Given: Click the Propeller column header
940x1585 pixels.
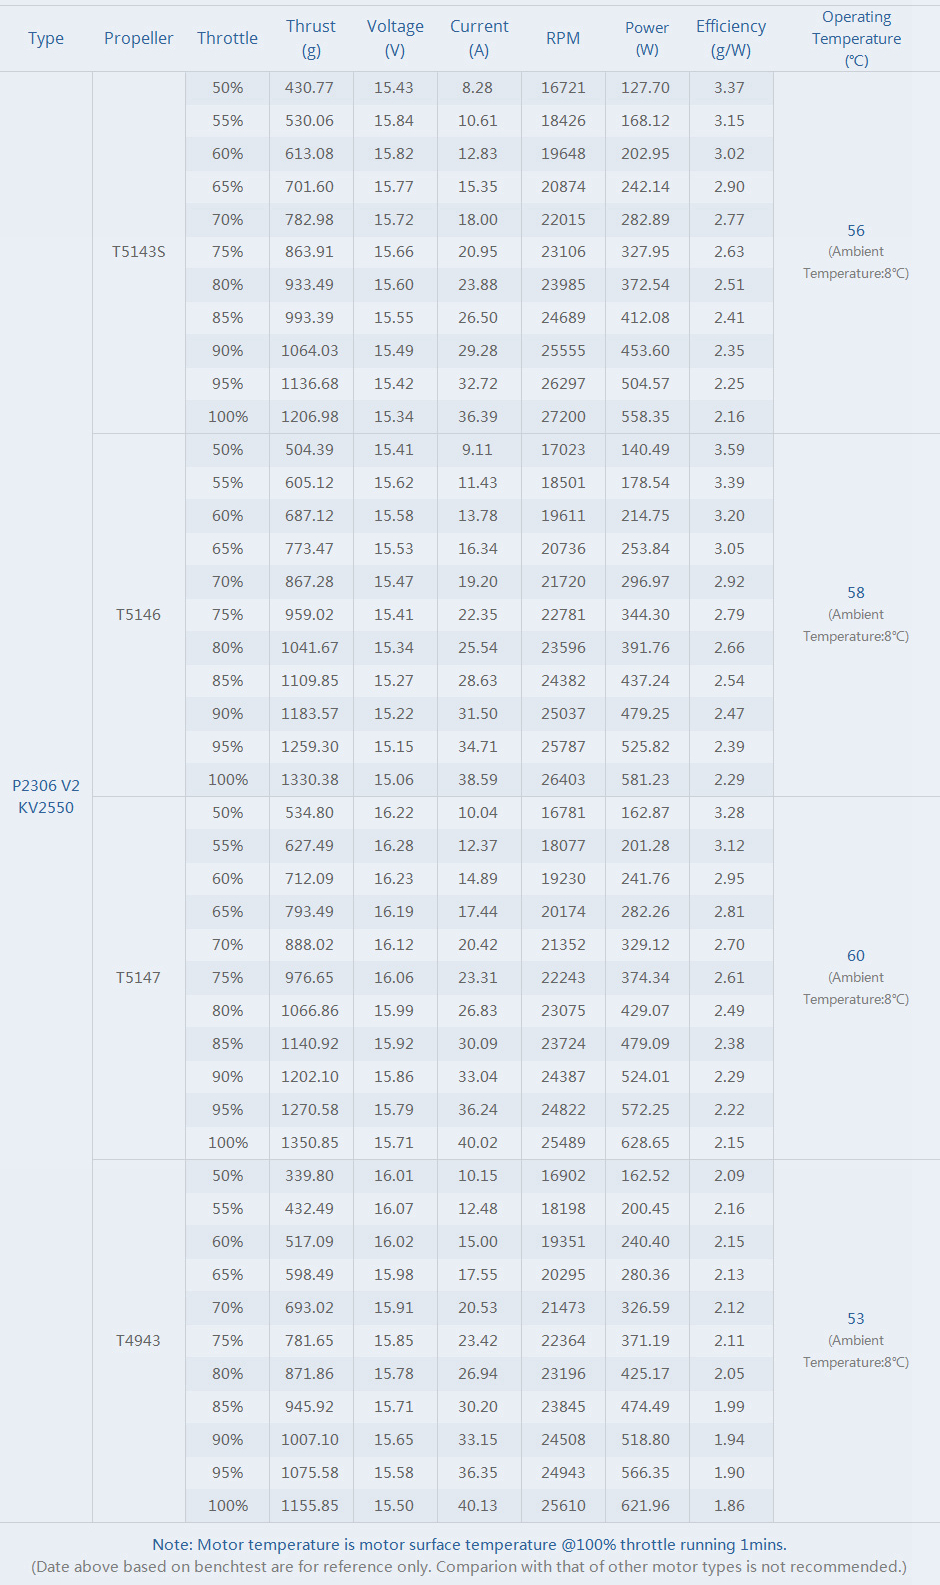Looking at the screenshot, I should pyautogui.click(x=138, y=38).
